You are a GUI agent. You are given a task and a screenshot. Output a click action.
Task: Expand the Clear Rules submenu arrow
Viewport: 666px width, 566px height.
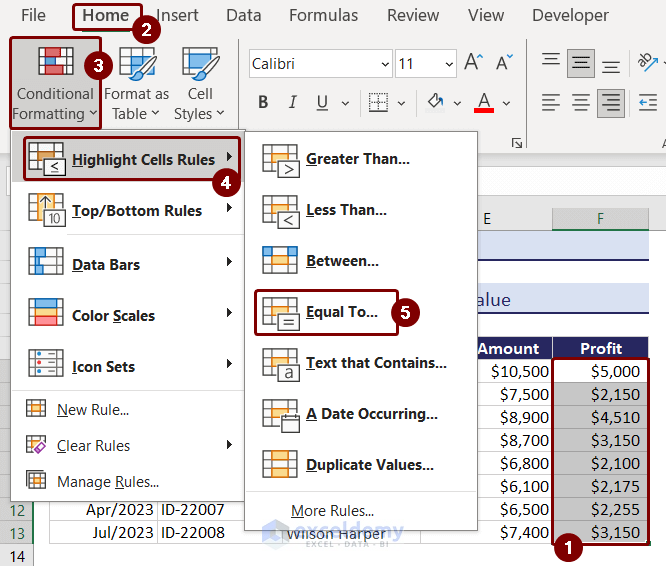229,445
